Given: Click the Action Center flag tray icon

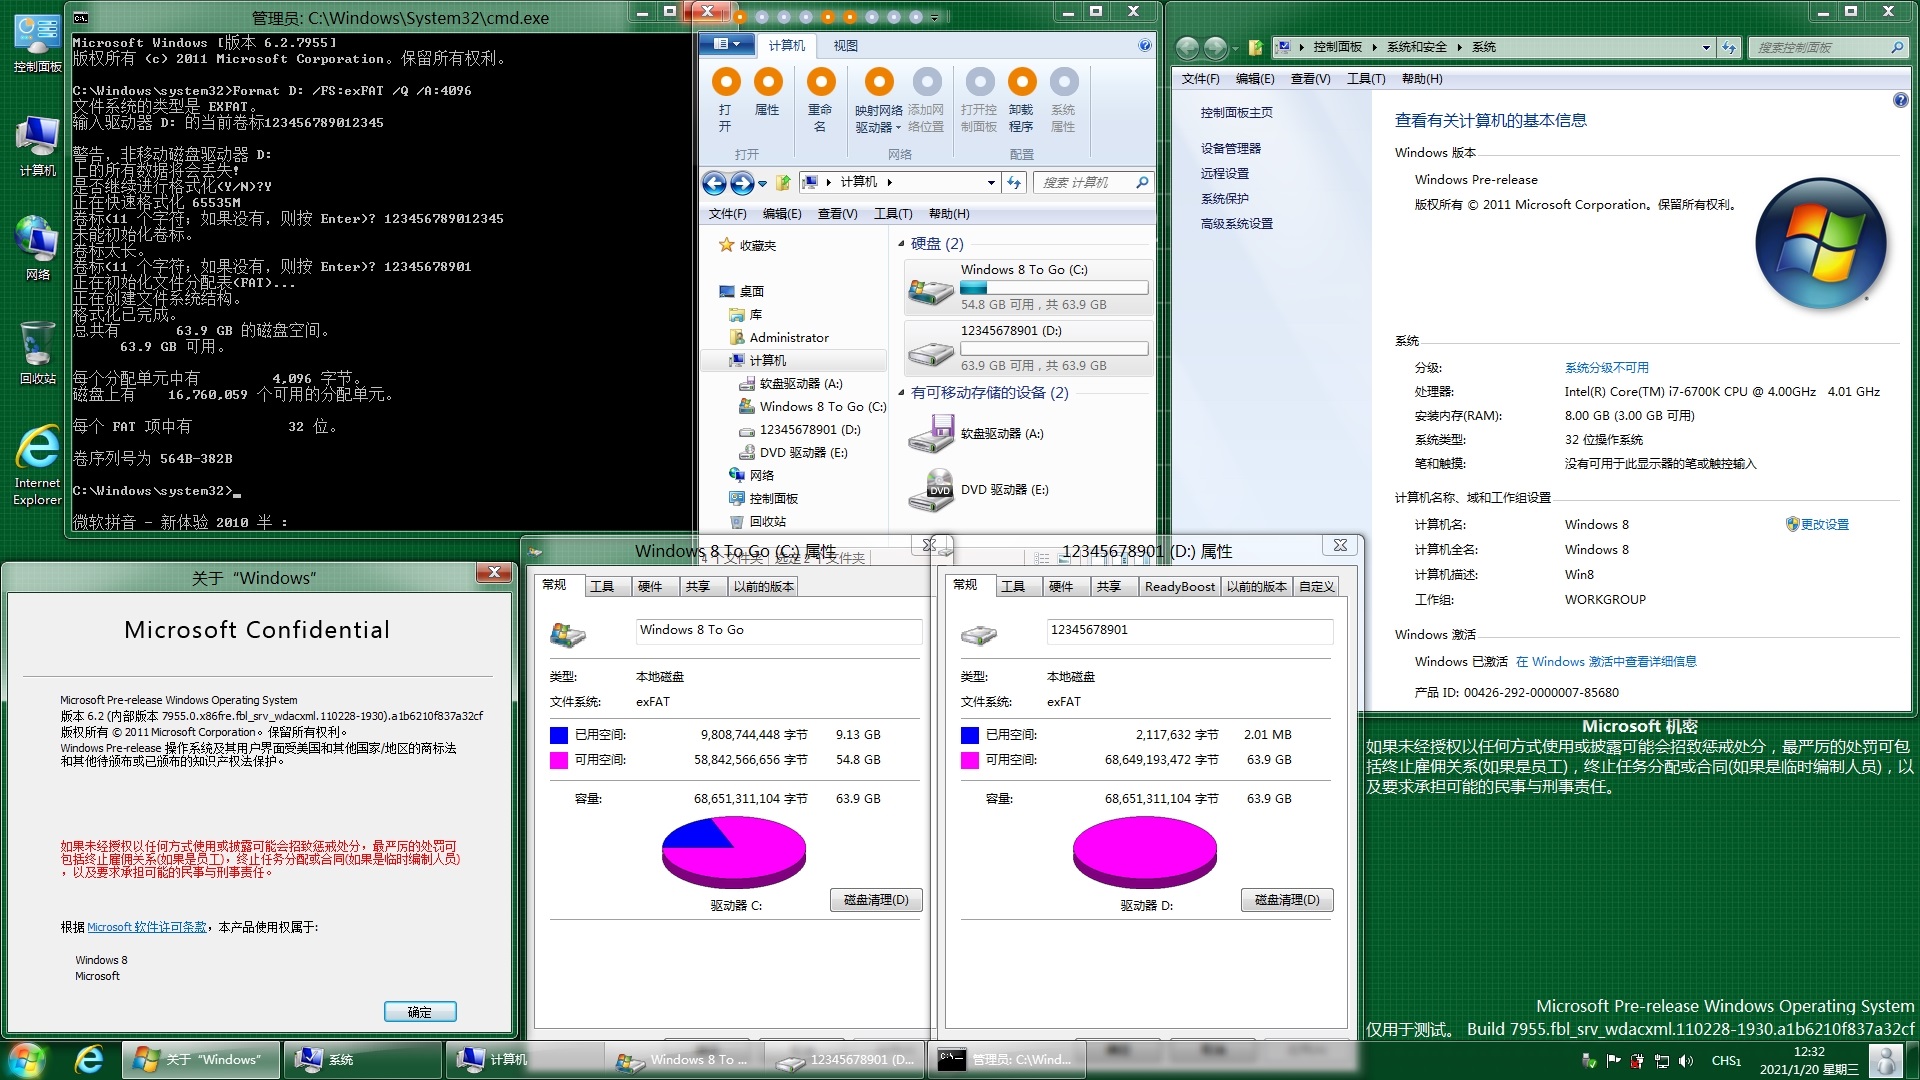Looking at the screenshot, I should [1613, 1061].
